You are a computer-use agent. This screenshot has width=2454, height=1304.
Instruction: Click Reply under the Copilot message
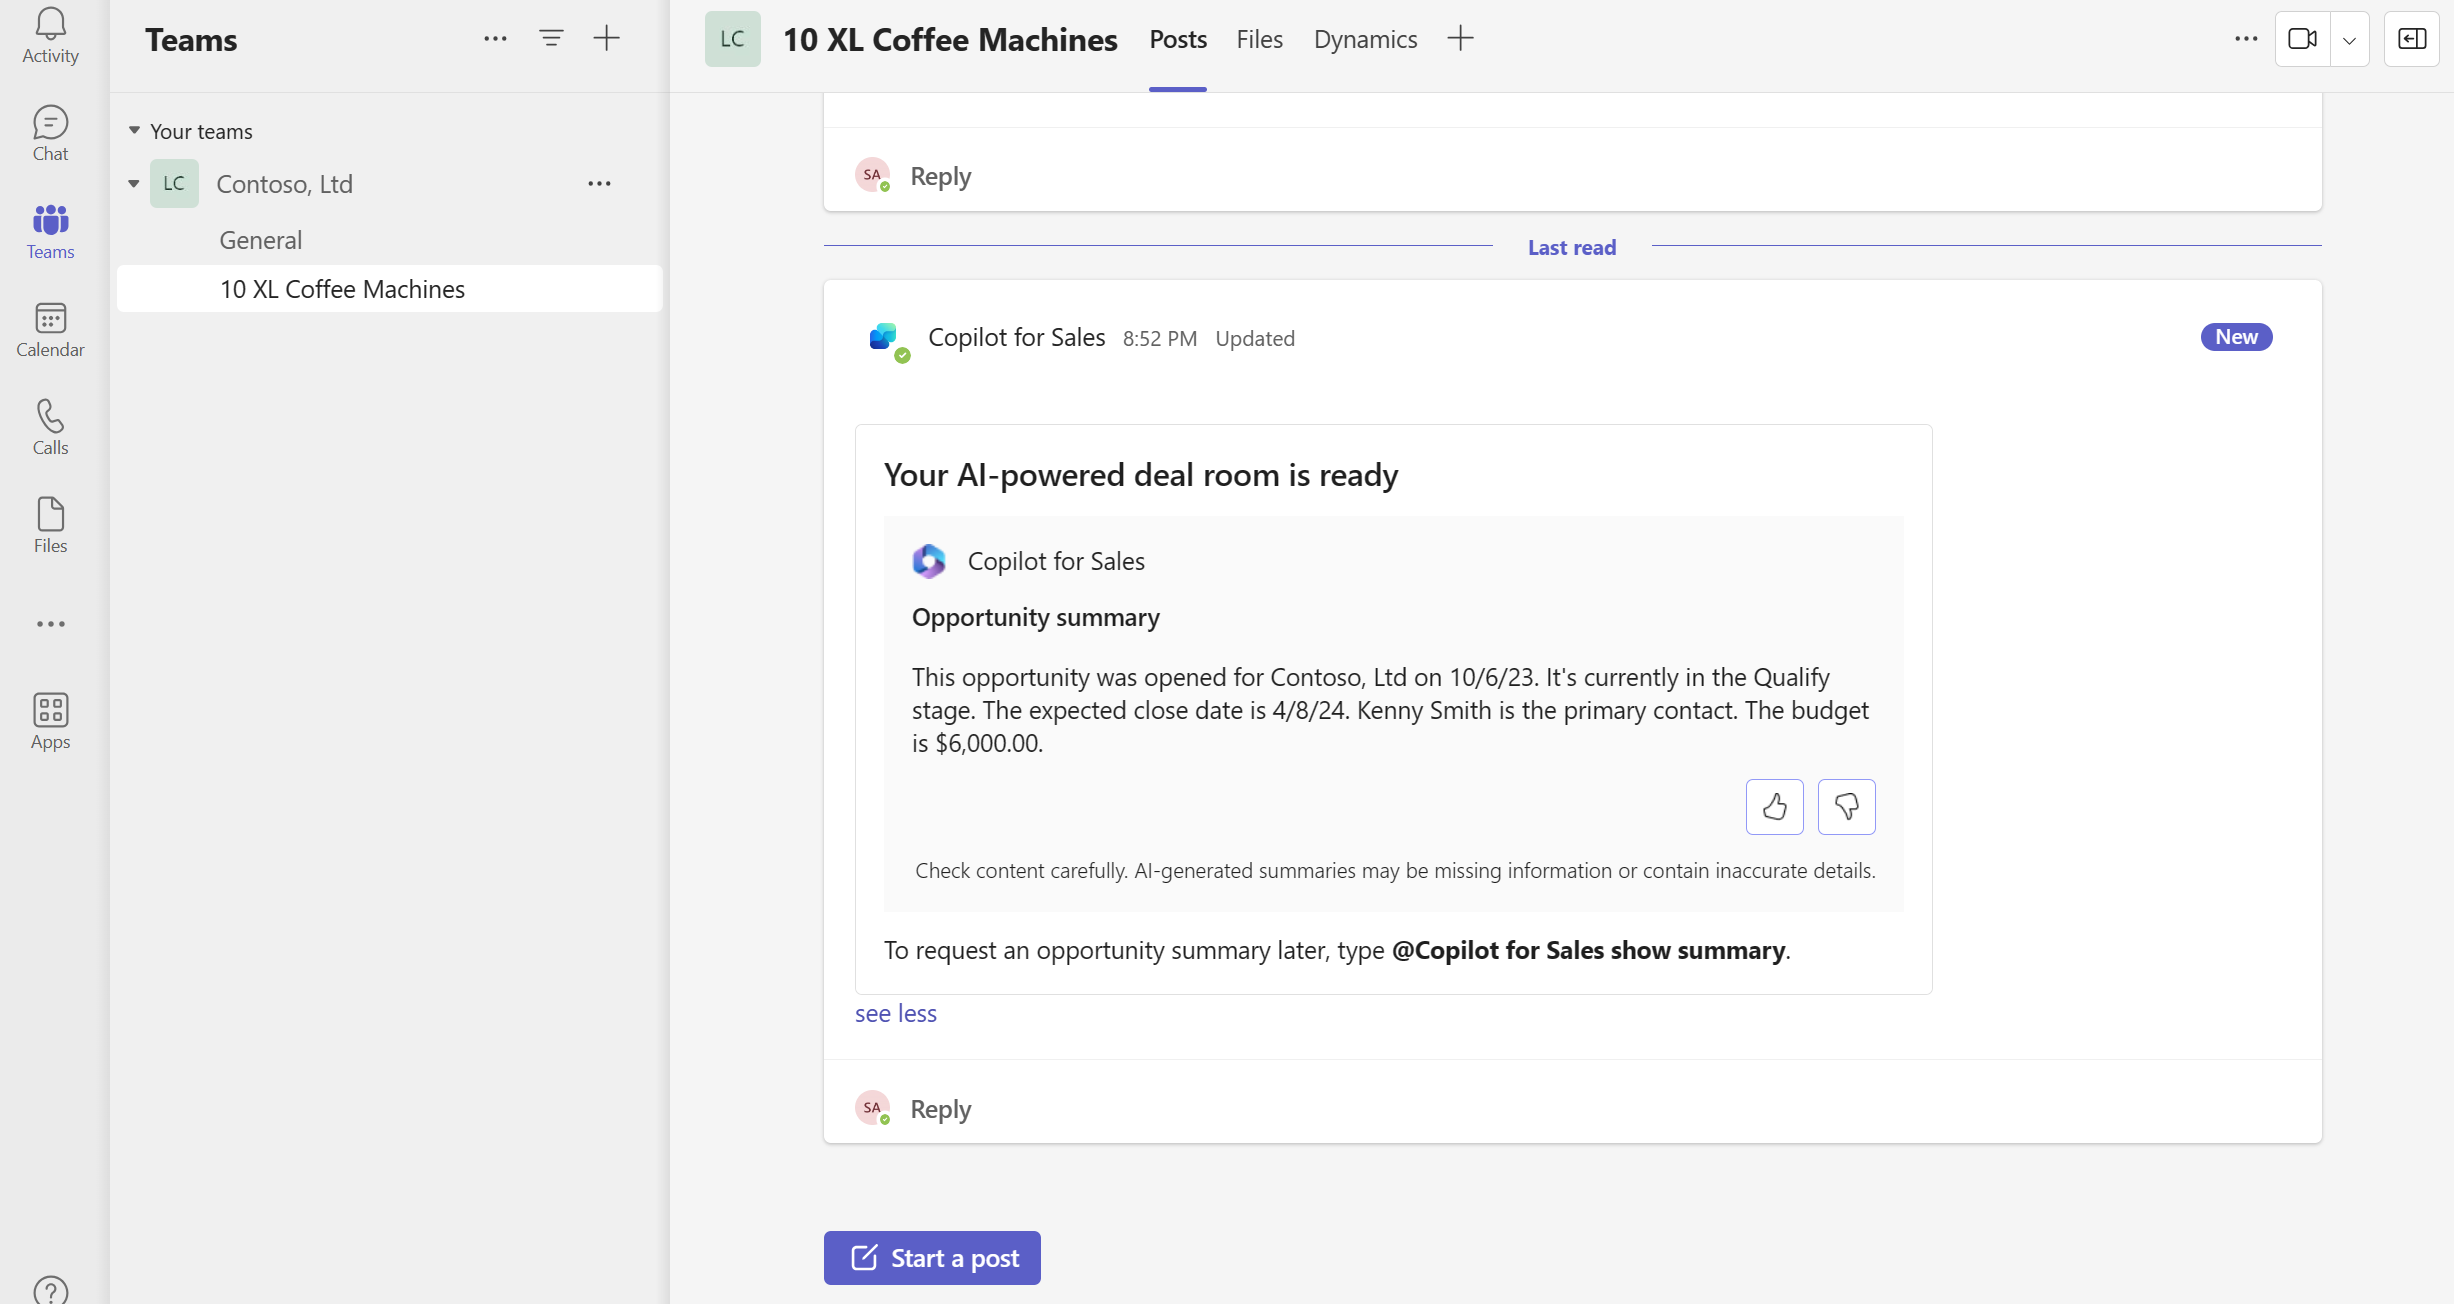click(x=940, y=1108)
